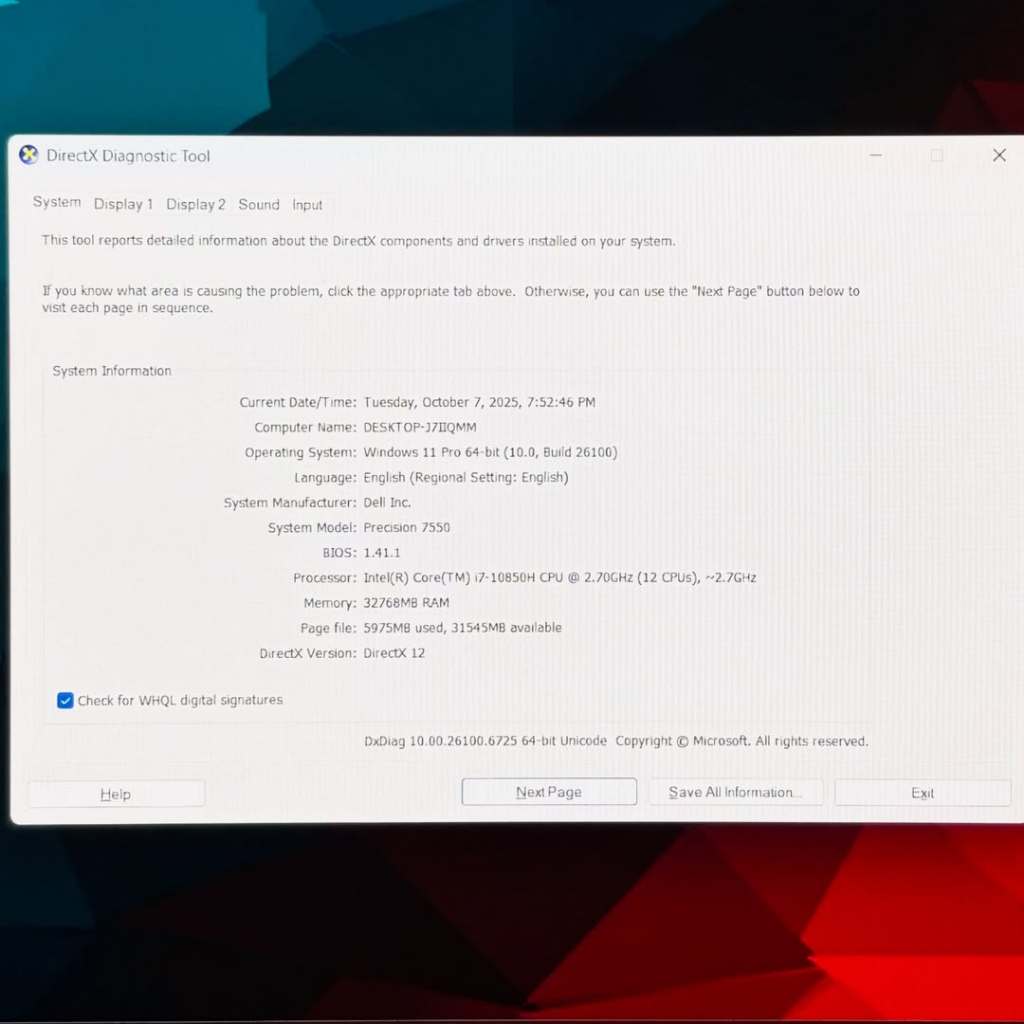Click the greyed-out maximize button
This screenshot has height=1024, width=1024.
(937, 155)
